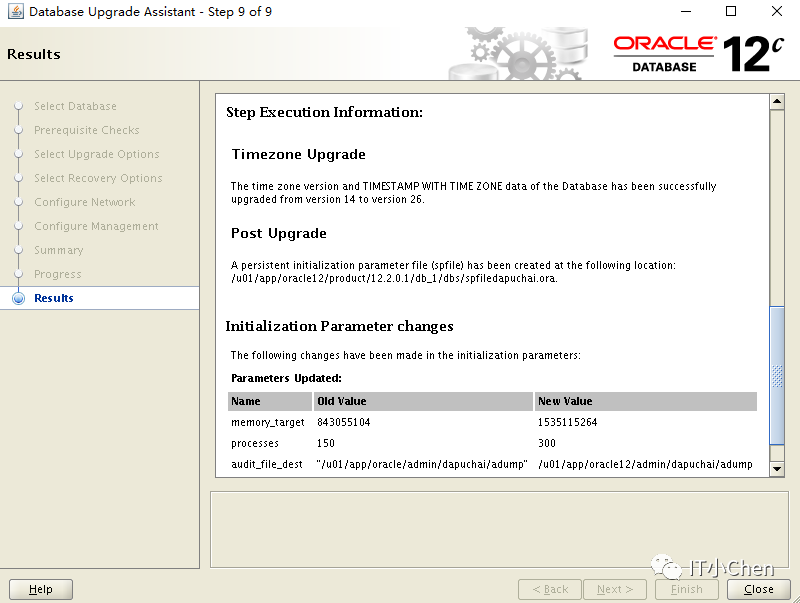
Task: Minimize the Database Upgrade Assistant window
Action: click(x=686, y=11)
